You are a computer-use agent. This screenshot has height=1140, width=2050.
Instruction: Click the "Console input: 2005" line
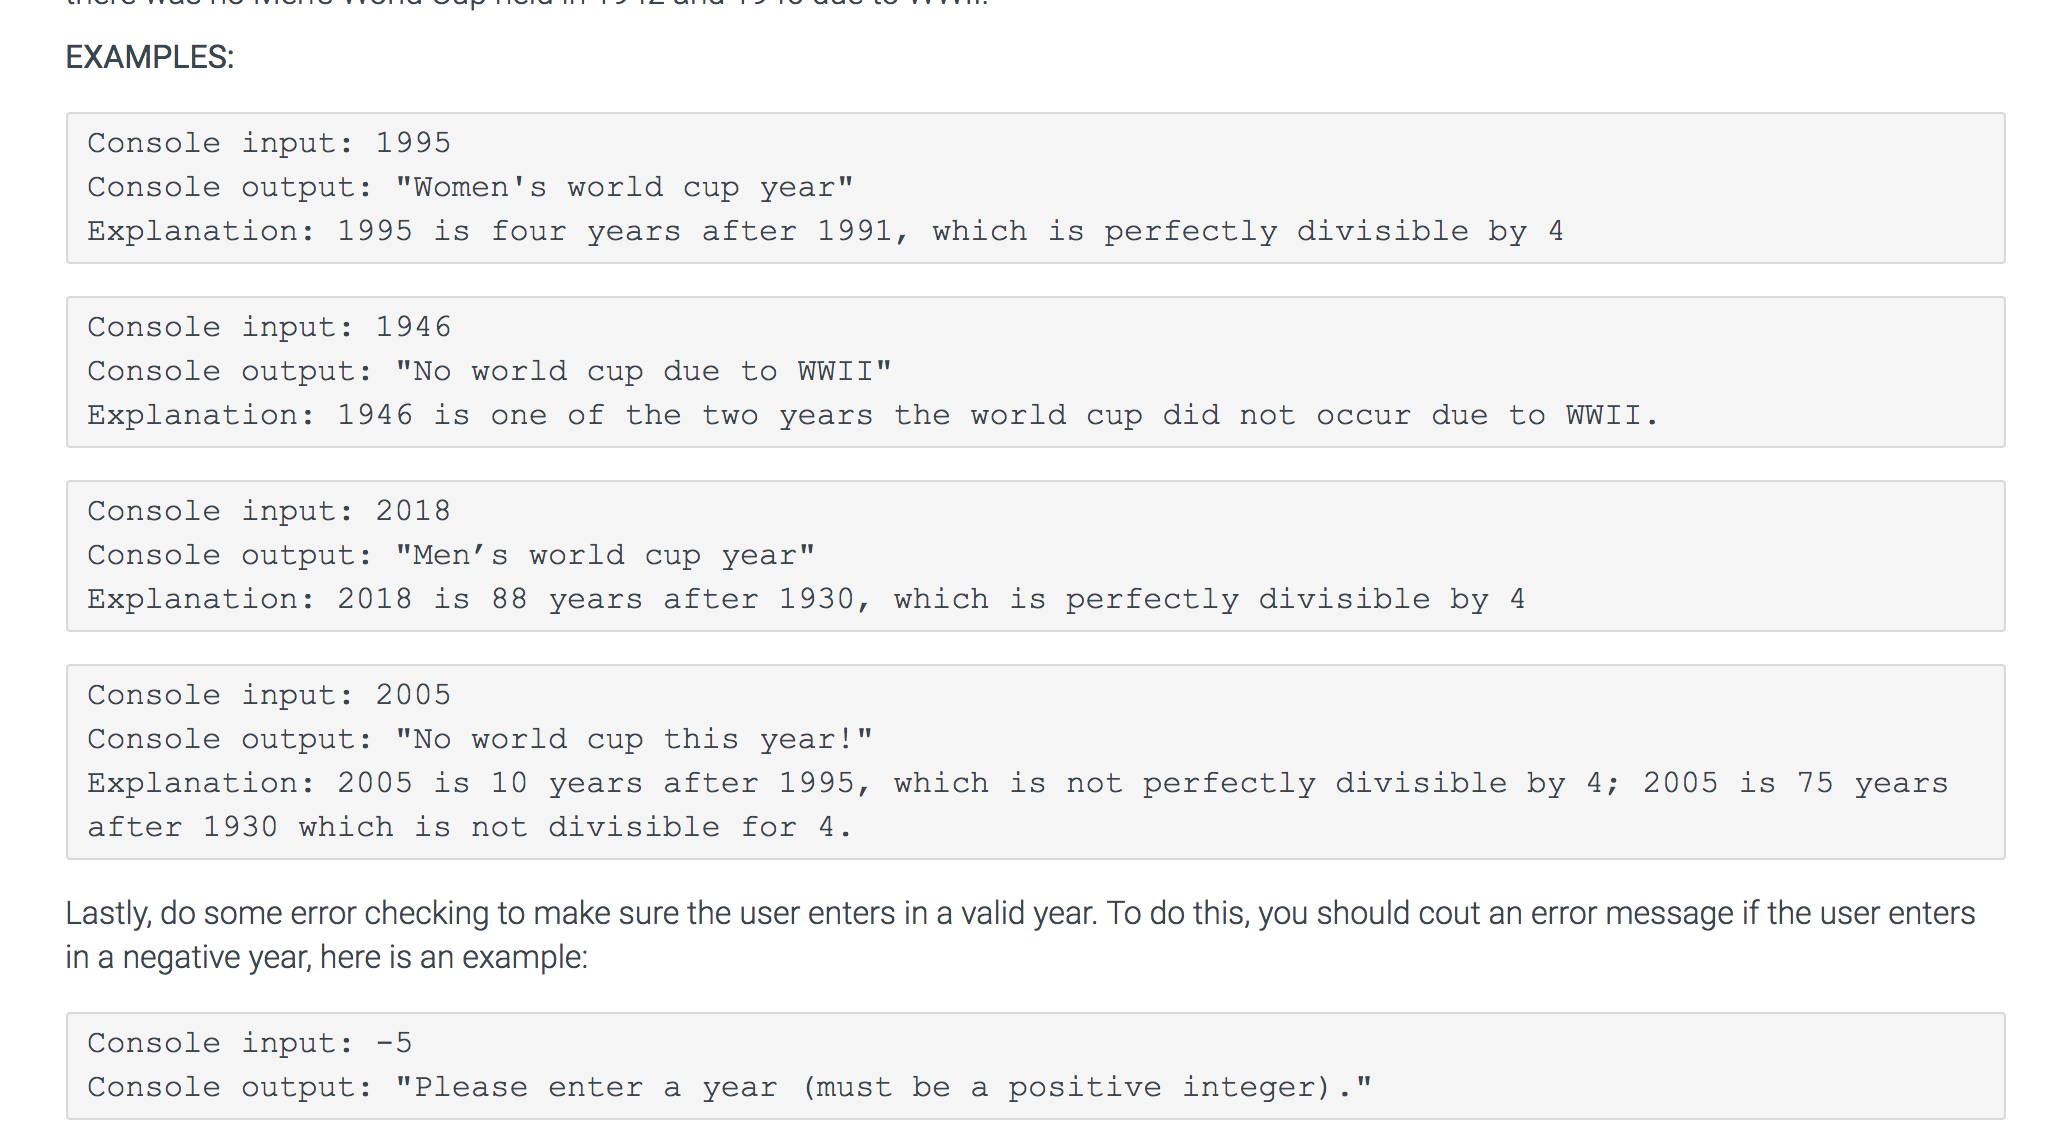(x=269, y=695)
